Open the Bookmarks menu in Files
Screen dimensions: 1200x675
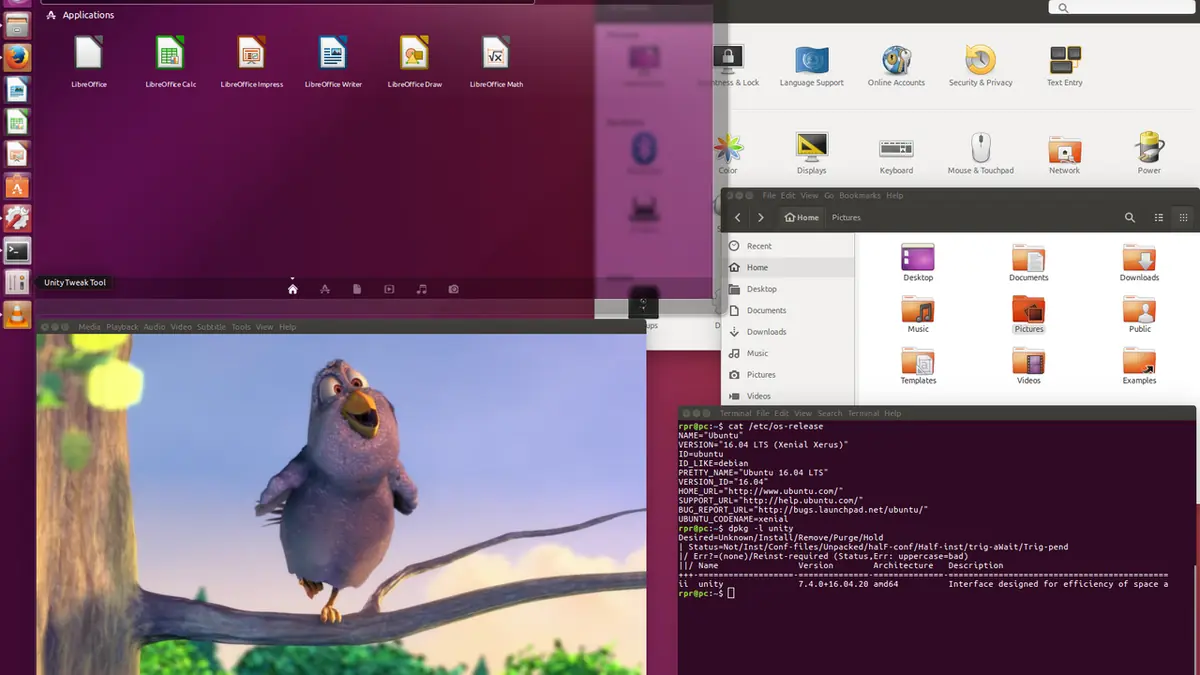click(860, 196)
